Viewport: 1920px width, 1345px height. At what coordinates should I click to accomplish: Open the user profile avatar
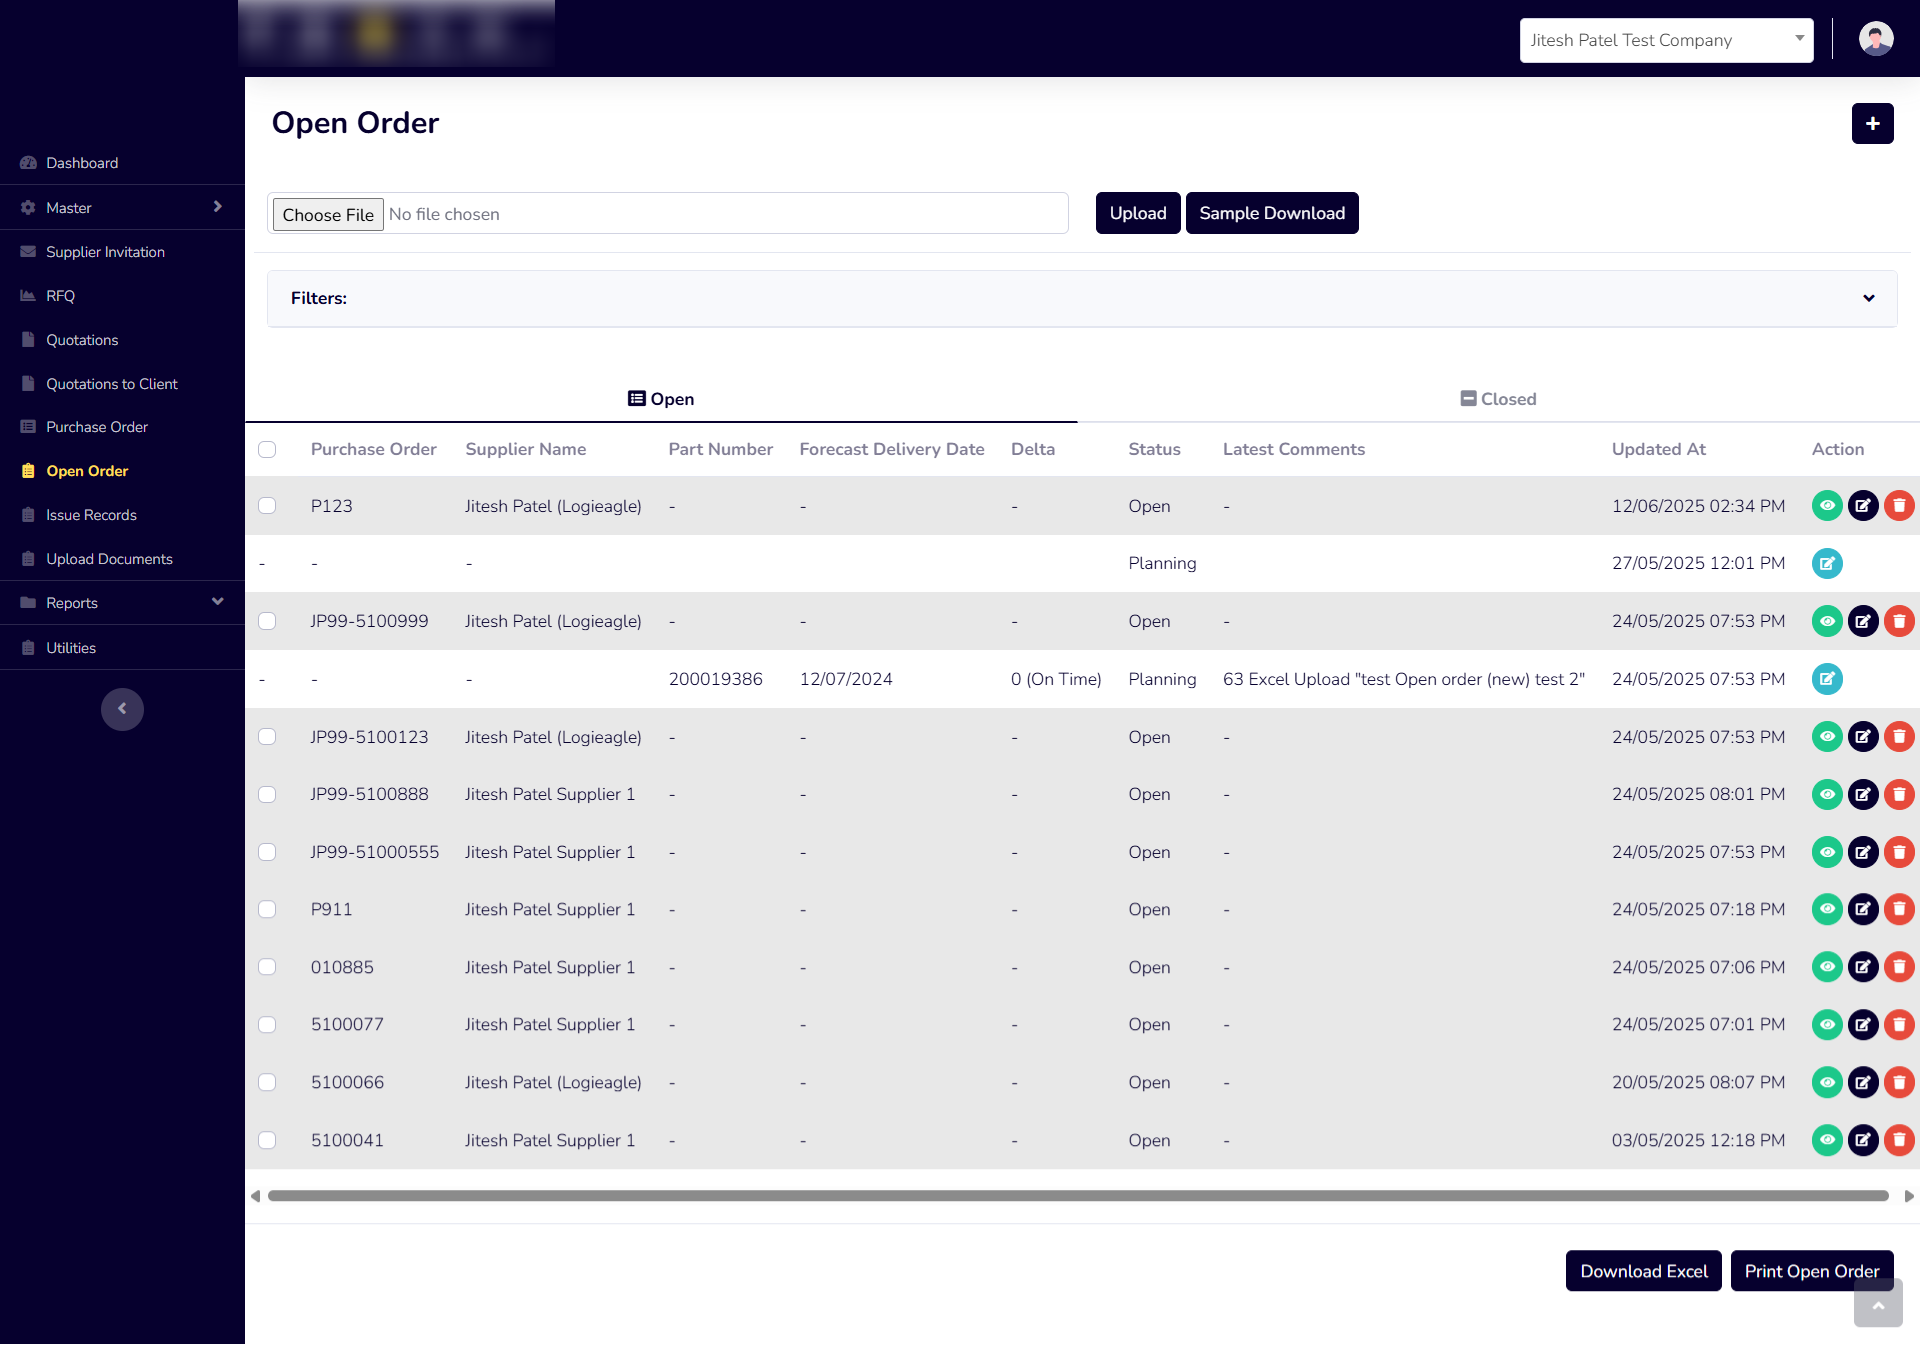tap(1876, 39)
